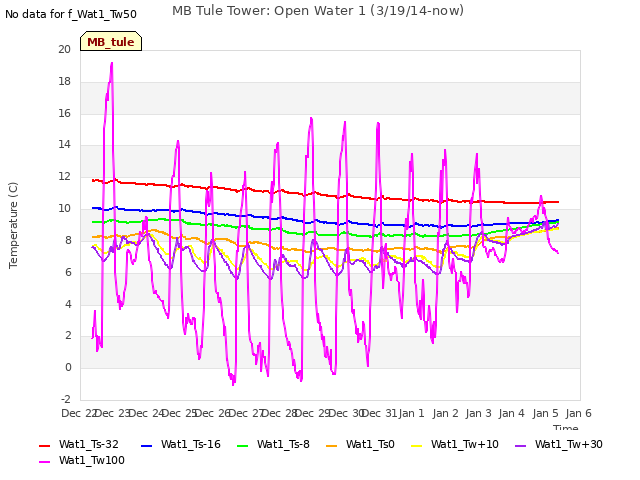This screenshot has width=640, height=480.
Task: Select the Wat1_Tw+30 legend label
Action: tap(569, 444)
